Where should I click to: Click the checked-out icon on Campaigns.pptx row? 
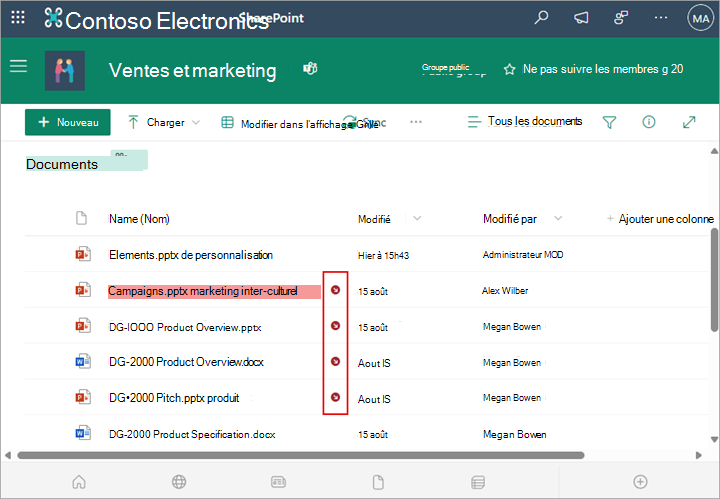[336, 290]
